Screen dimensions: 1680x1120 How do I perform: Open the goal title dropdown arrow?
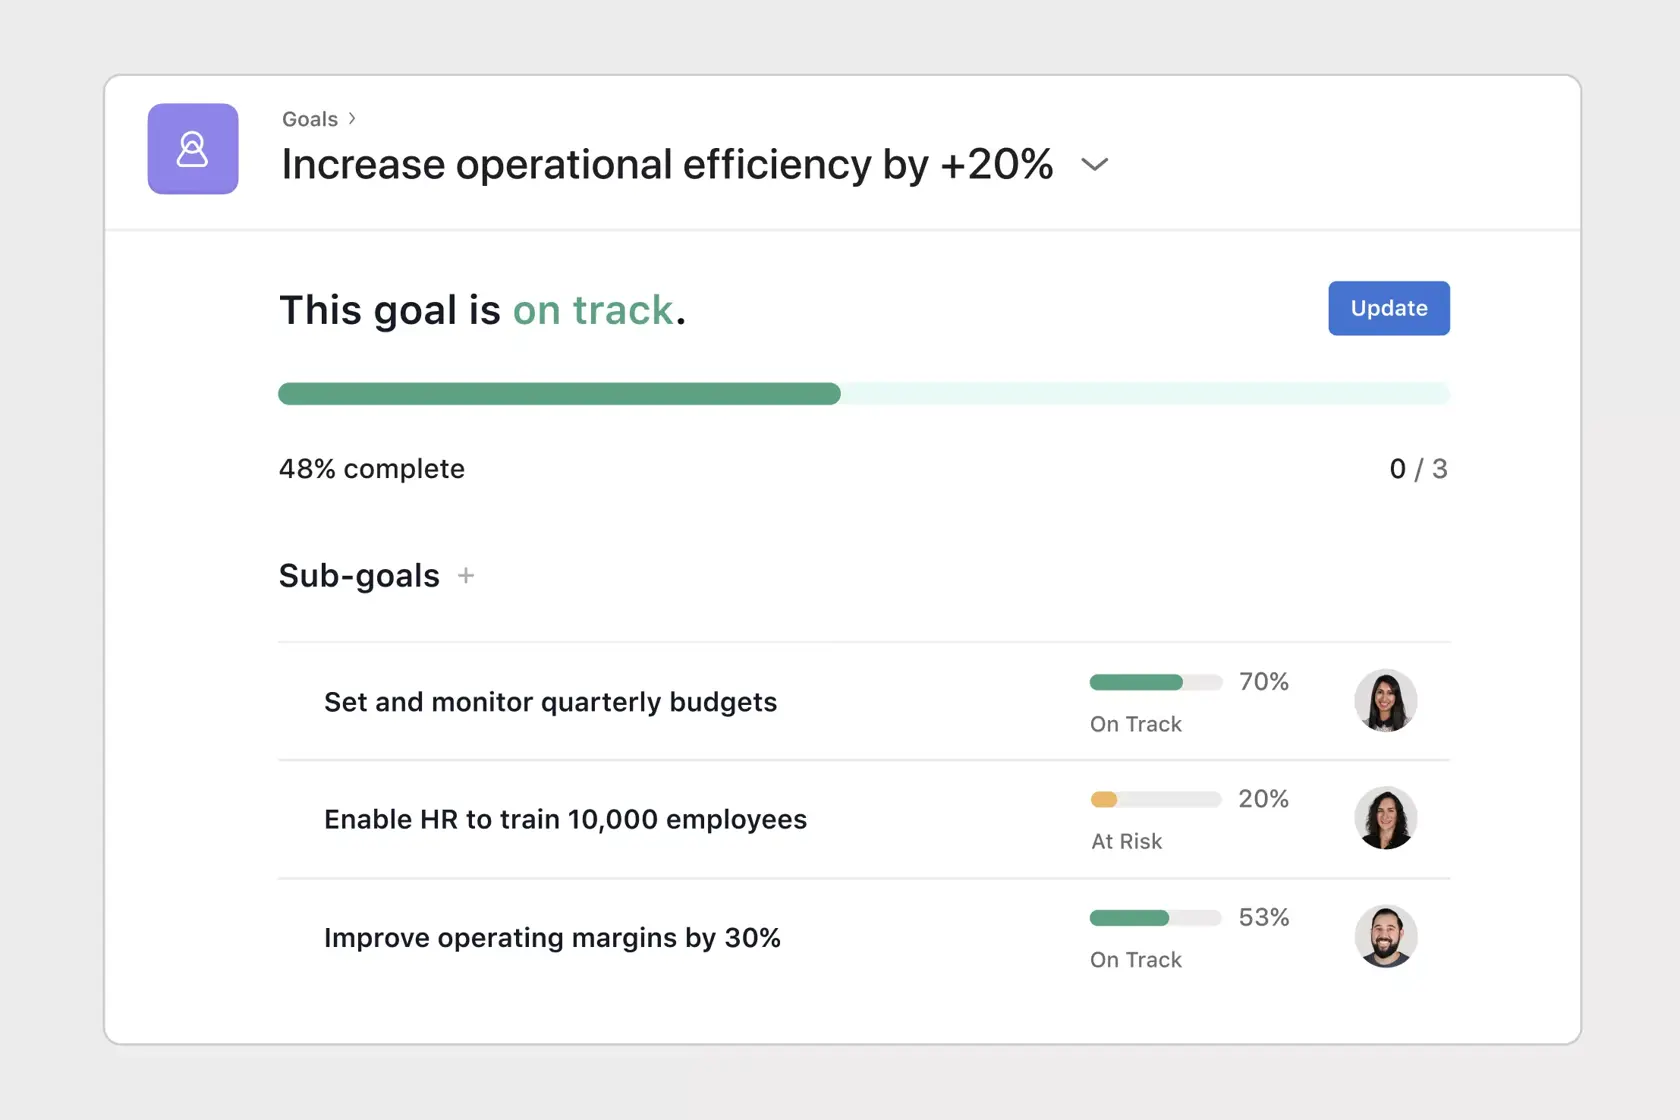click(1095, 165)
